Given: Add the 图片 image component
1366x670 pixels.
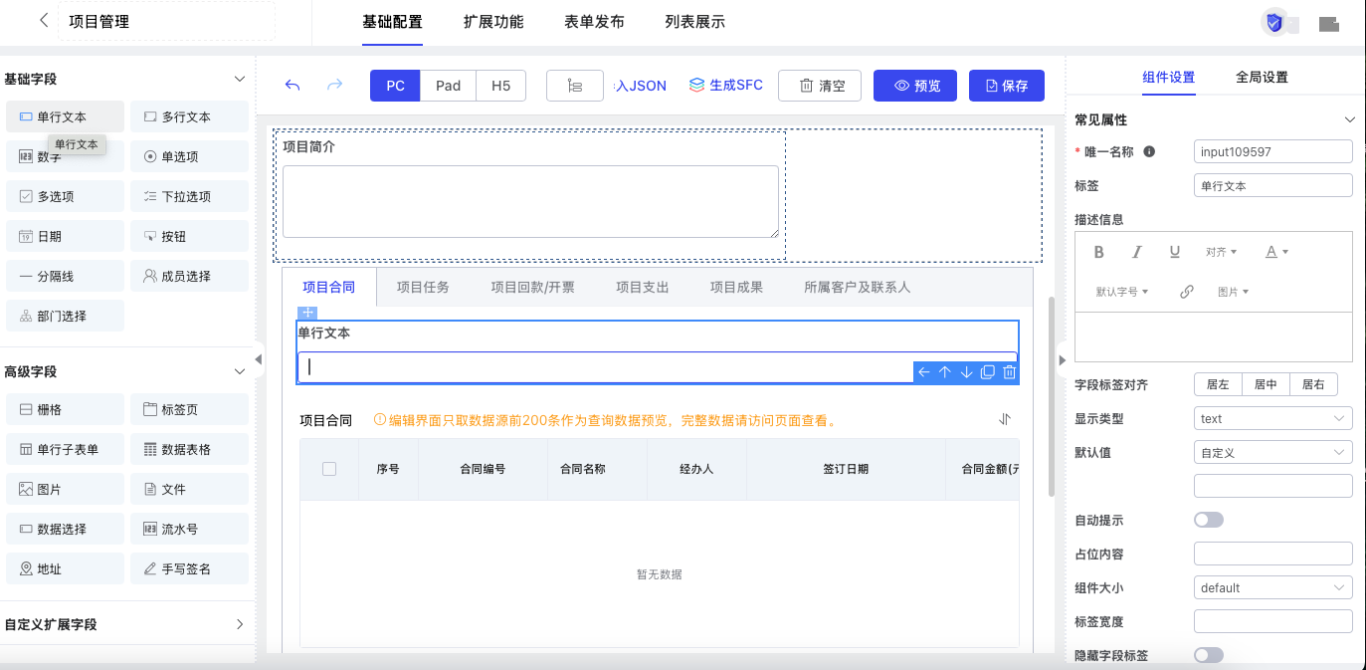Looking at the screenshot, I should click(x=65, y=489).
